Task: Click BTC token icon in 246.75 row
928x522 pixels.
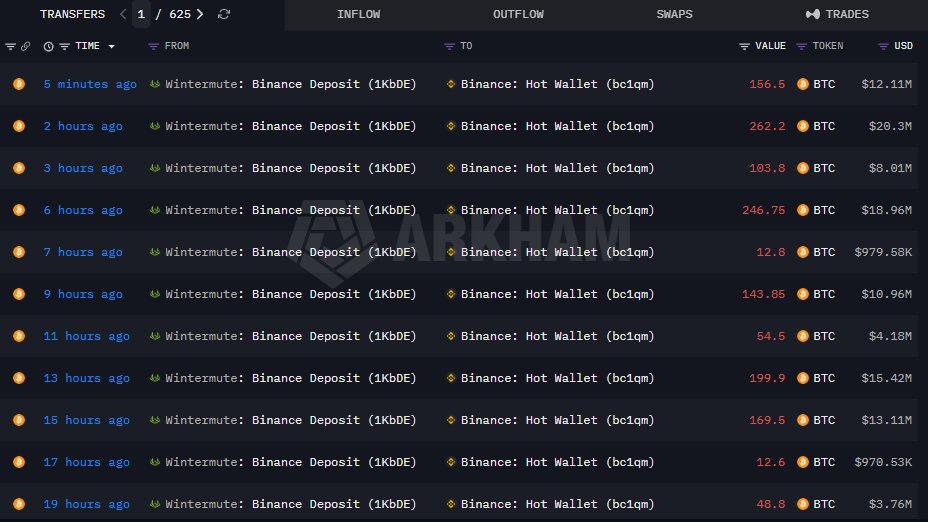Action: pos(803,210)
